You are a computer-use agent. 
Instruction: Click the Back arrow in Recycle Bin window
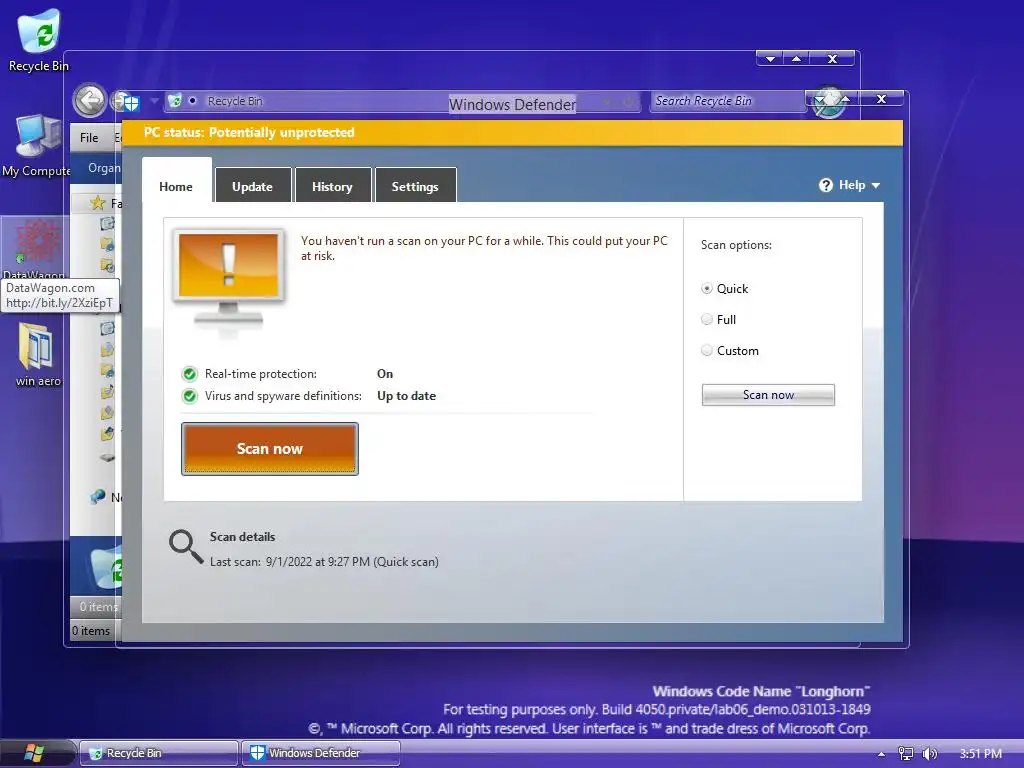(89, 101)
